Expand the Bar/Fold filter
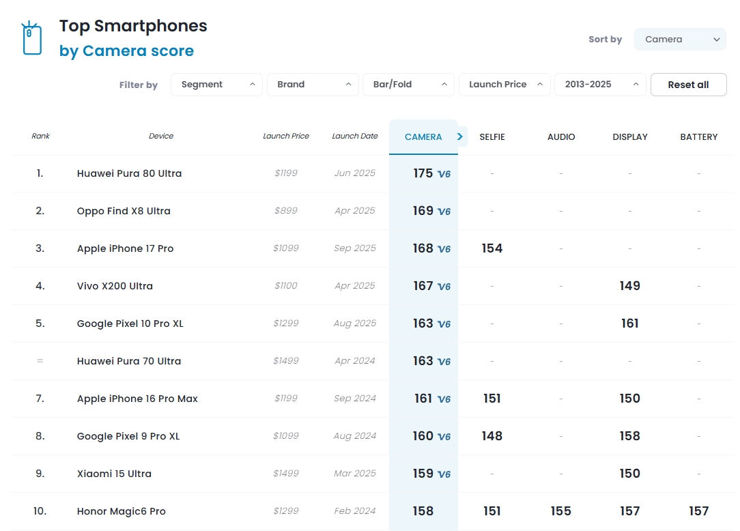Image resolution: width=740 pixels, height=531 pixels. [x=408, y=85]
